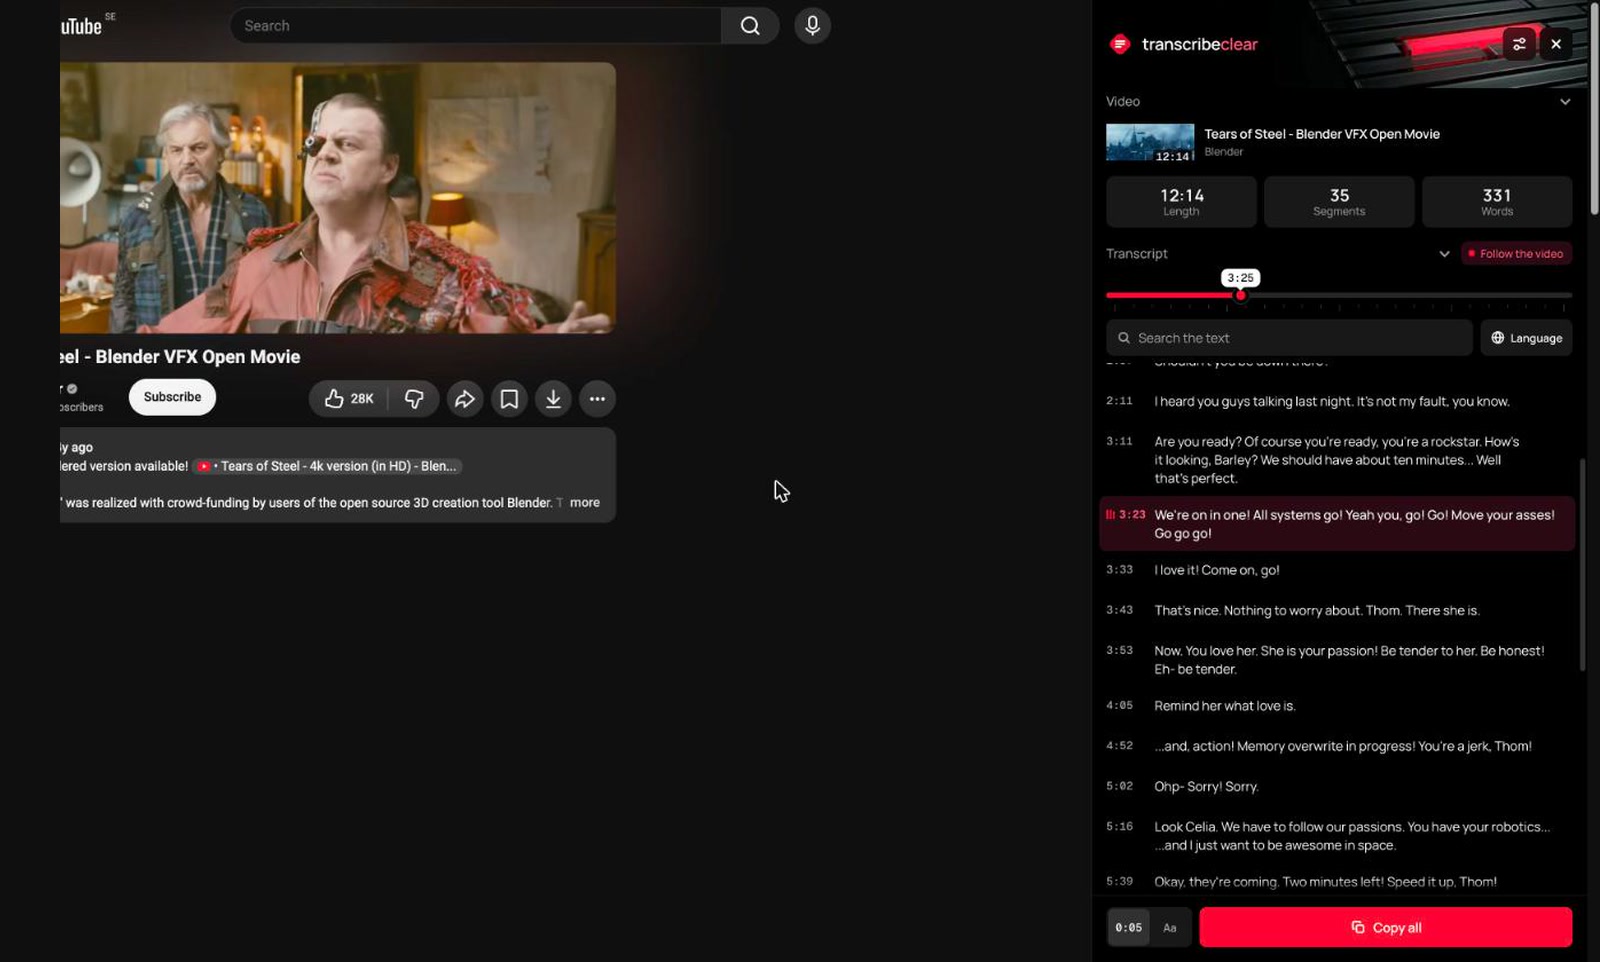Like the video with thumbs up
This screenshot has width=1600, height=962.
[348, 398]
